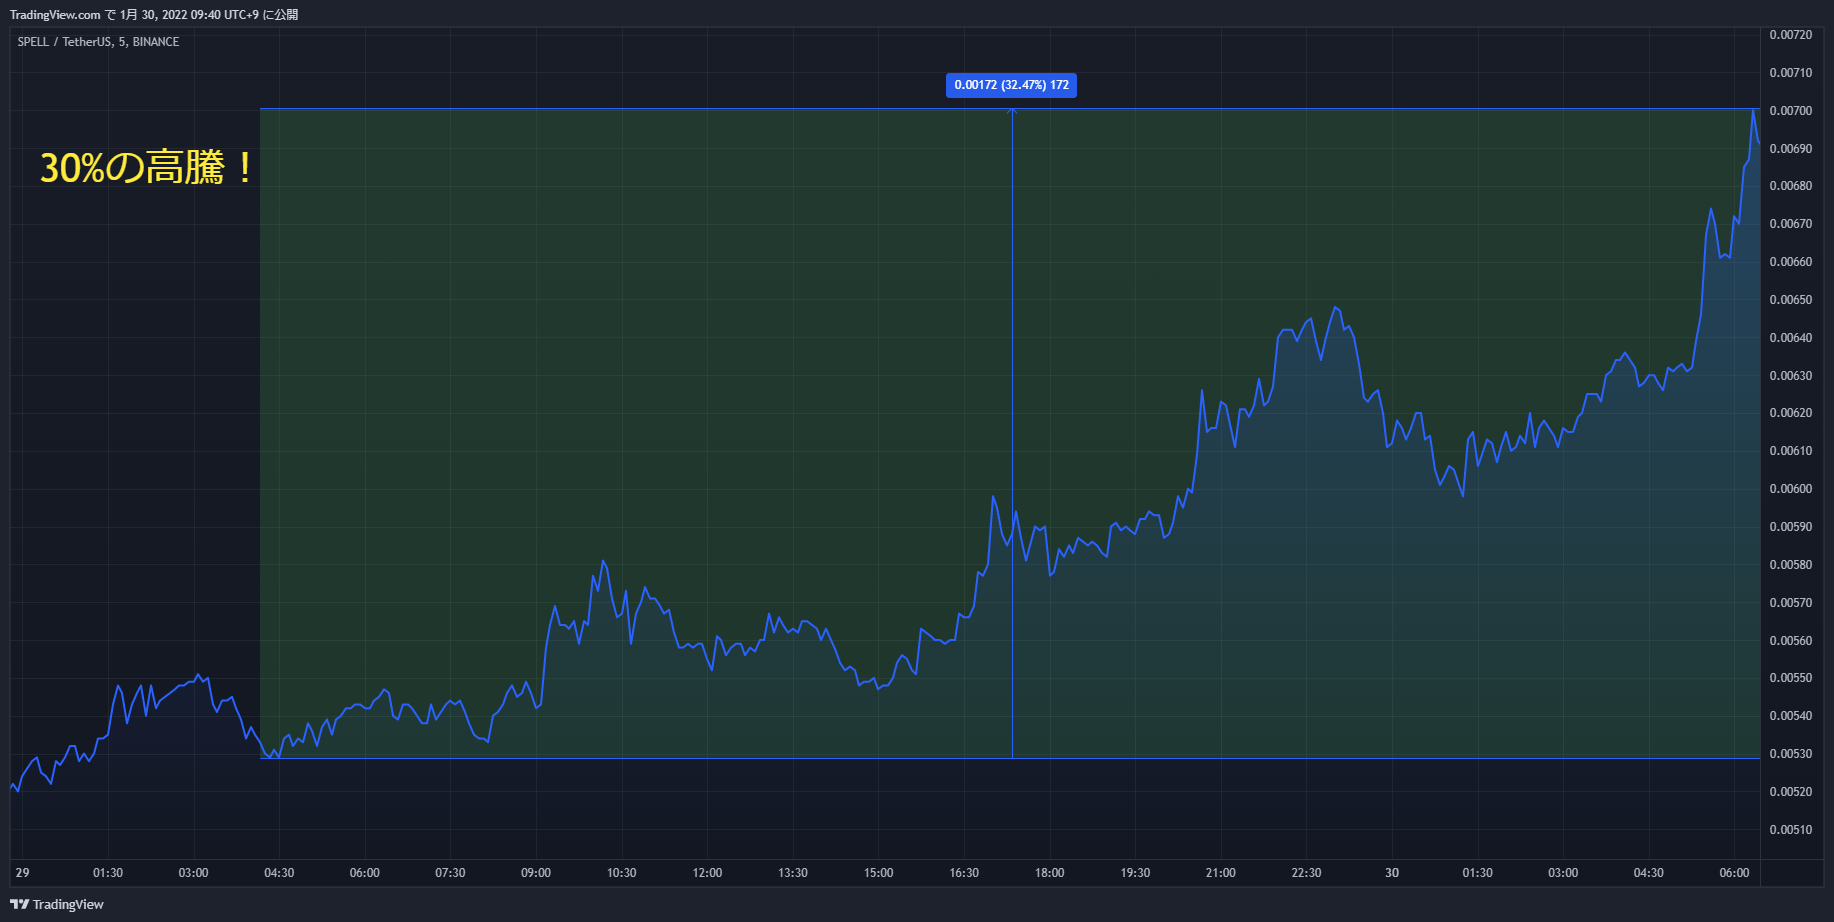The width and height of the screenshot is (1834, 922).
Task: Click time label 09:00 on time axis
Action: coord(536,873)
